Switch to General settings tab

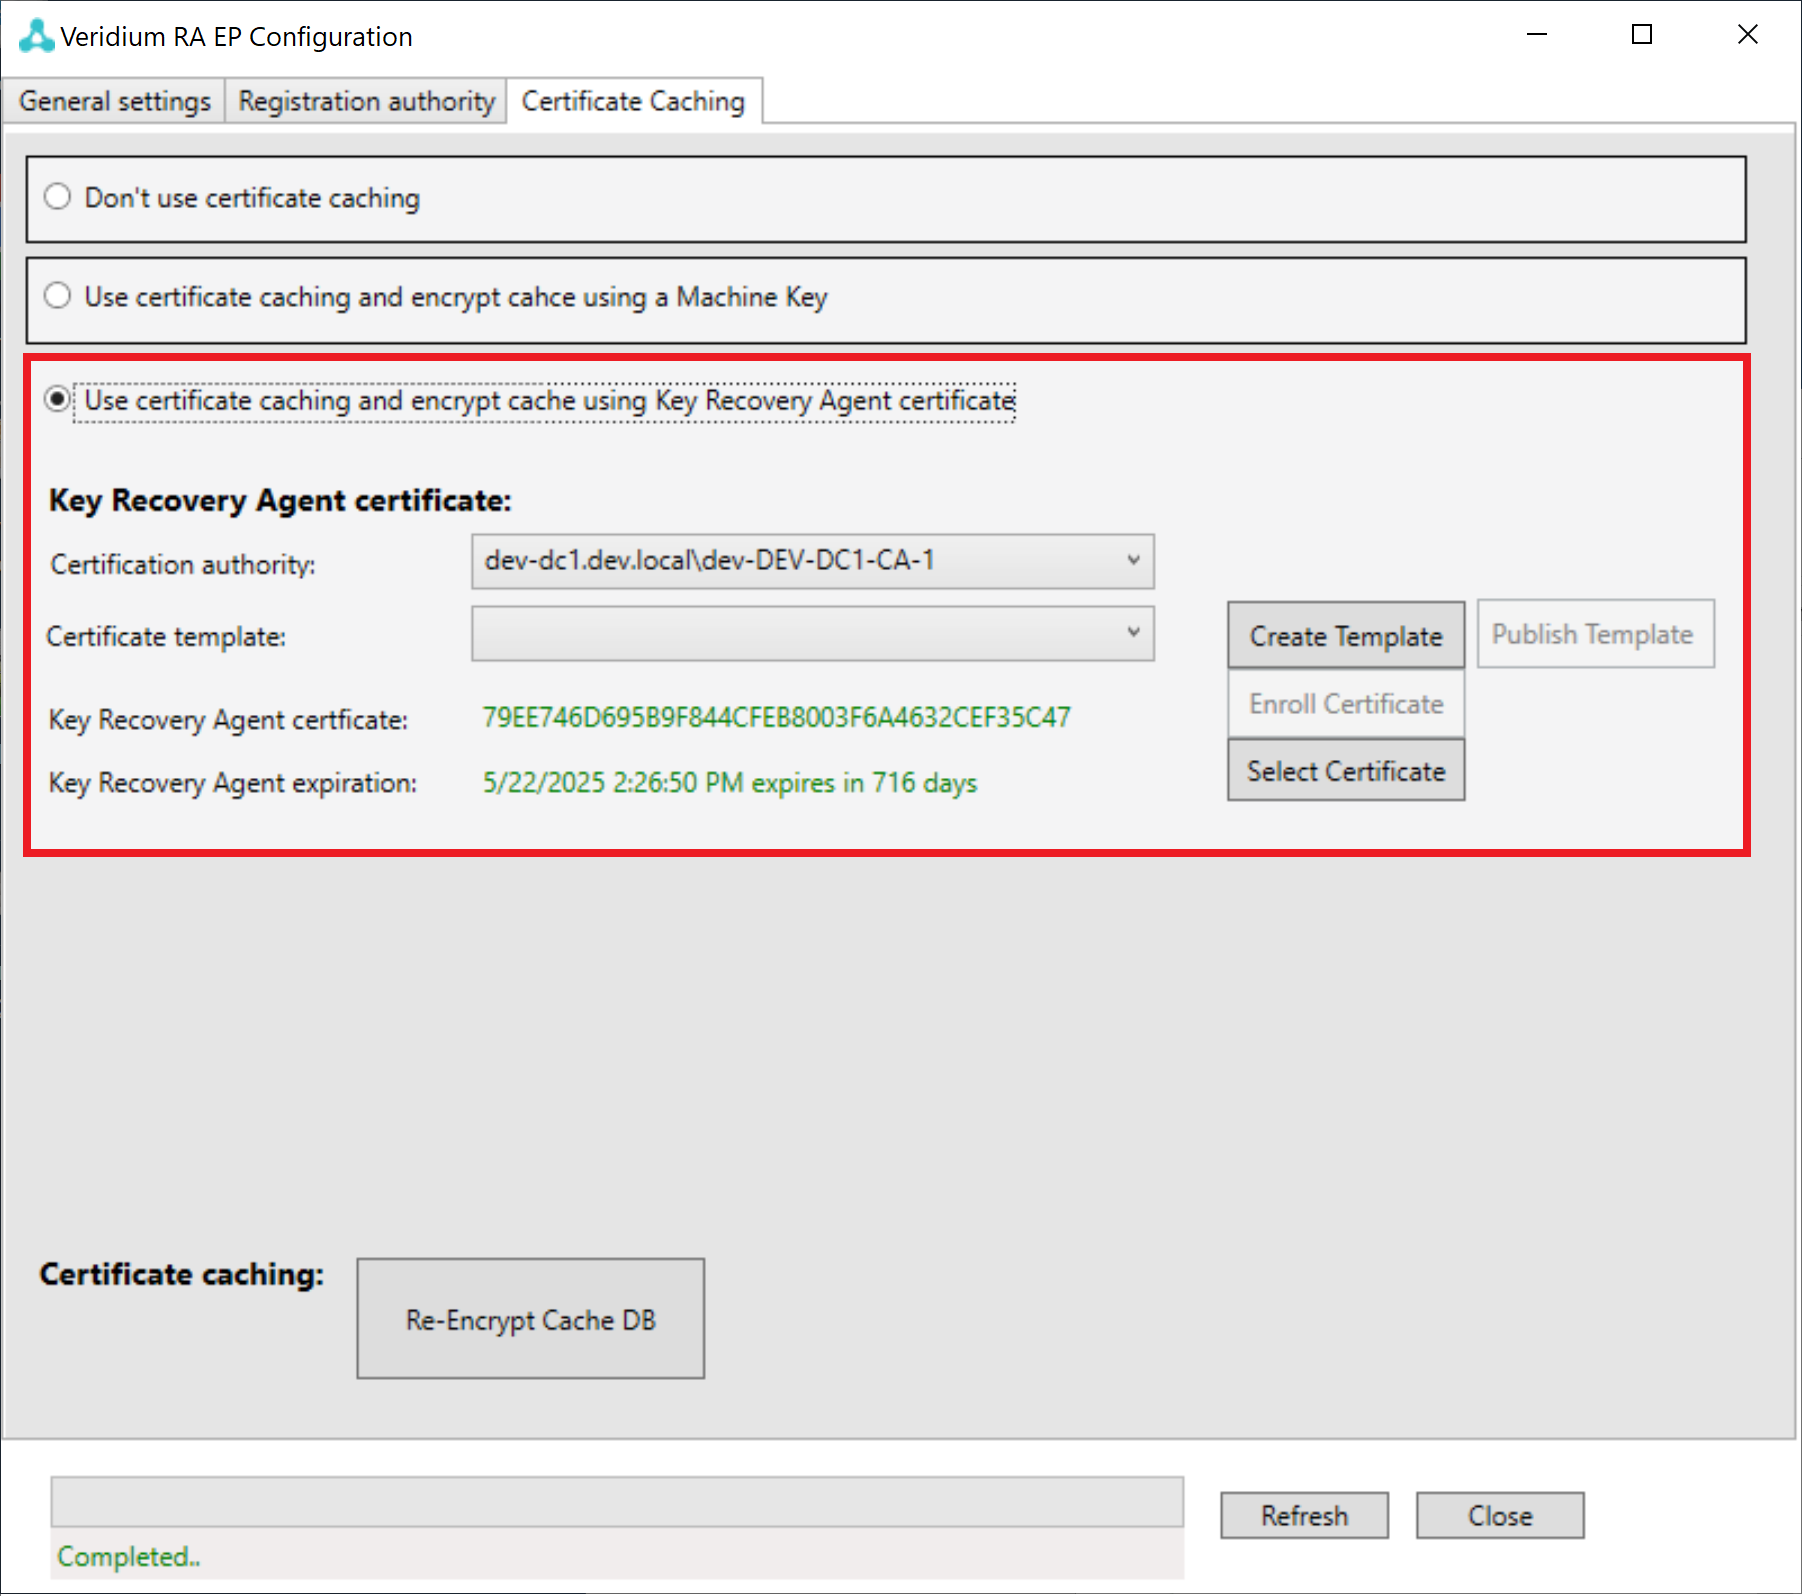point(115,102)
